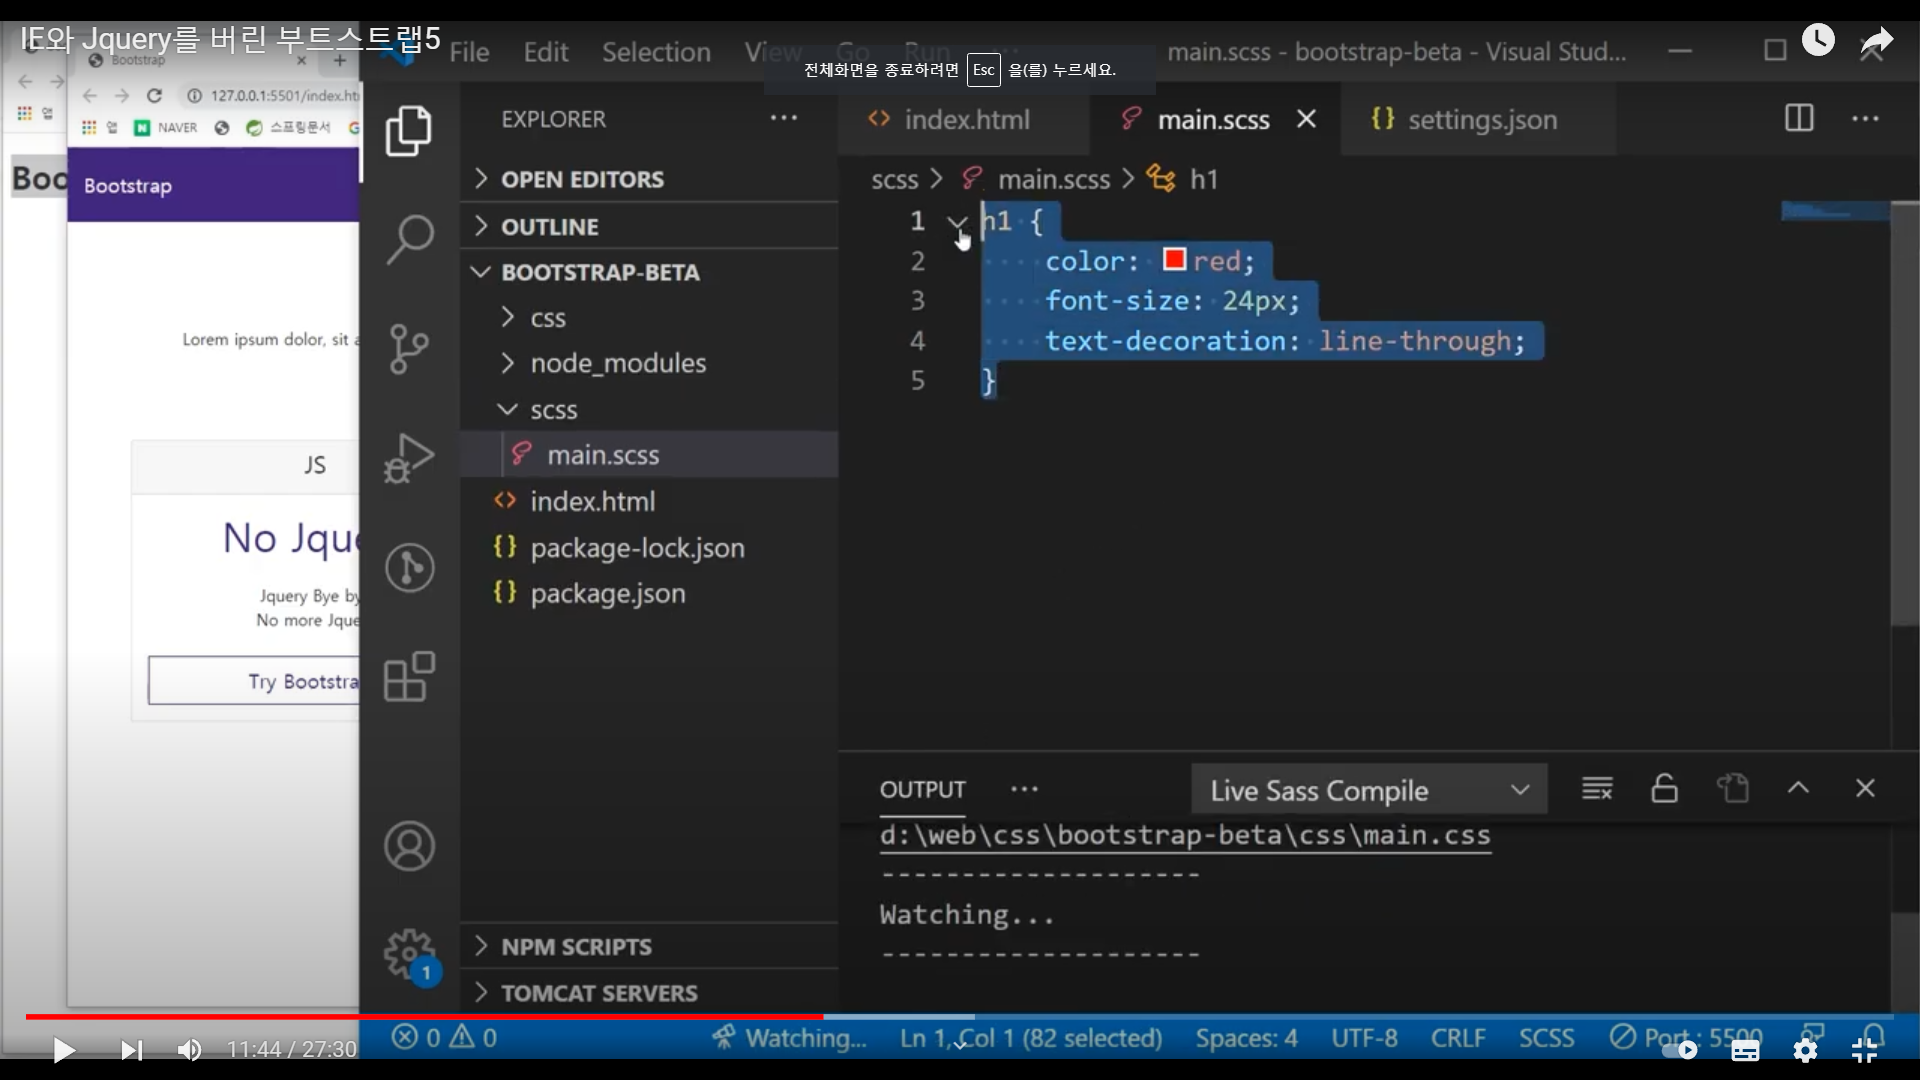Open the Edit menu
The height and width of the screenshot is (1080, 1920).
coord(545,52)
